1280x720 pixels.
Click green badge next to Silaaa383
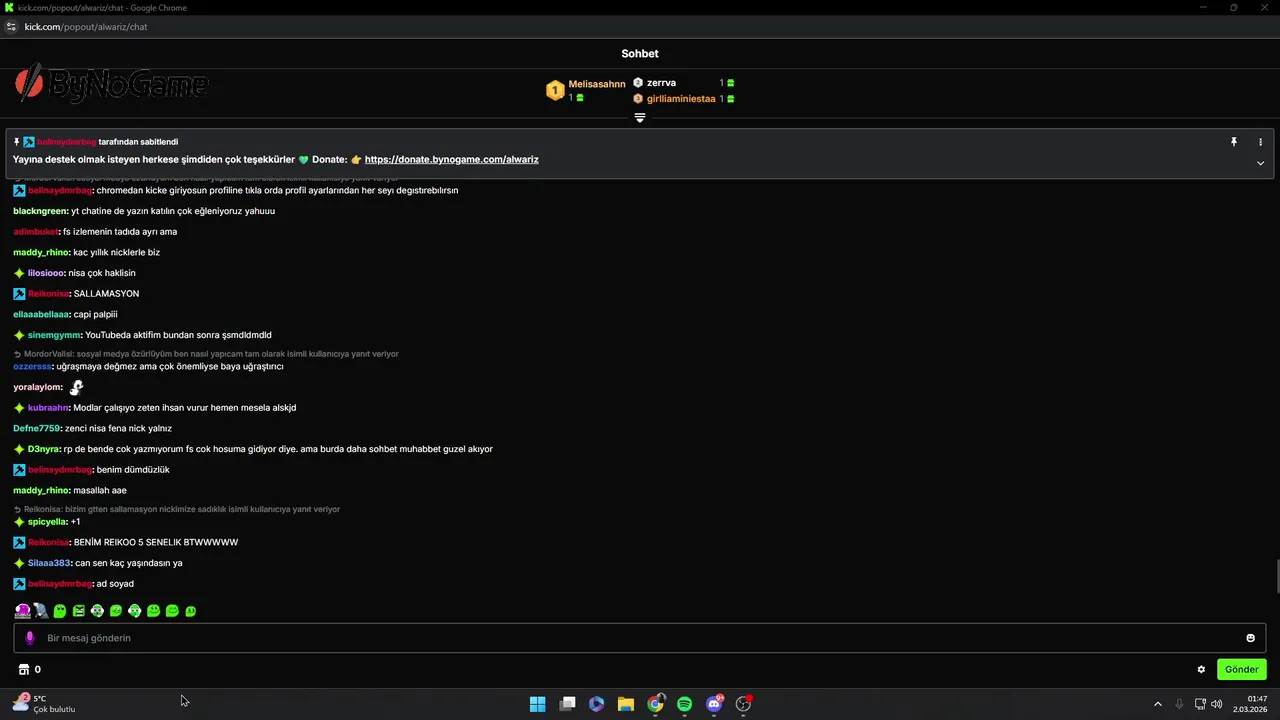[x=19, y=563]
